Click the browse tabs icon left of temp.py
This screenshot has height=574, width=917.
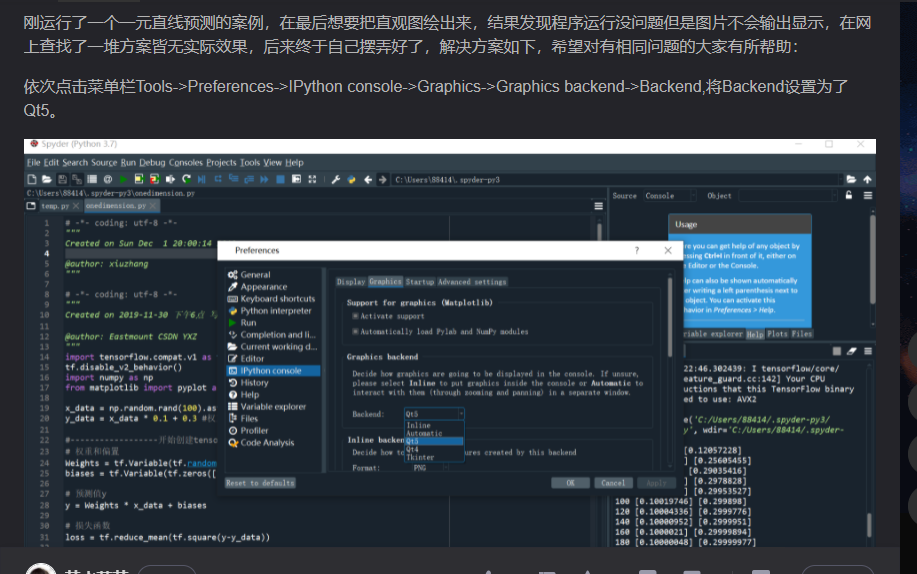[x=31, y=206]
